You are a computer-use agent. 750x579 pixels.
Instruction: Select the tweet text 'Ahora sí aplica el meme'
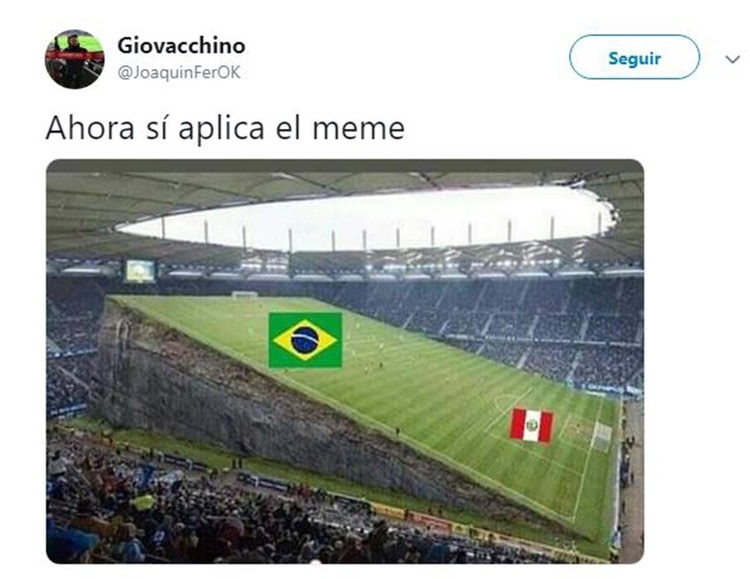(225, 128)
